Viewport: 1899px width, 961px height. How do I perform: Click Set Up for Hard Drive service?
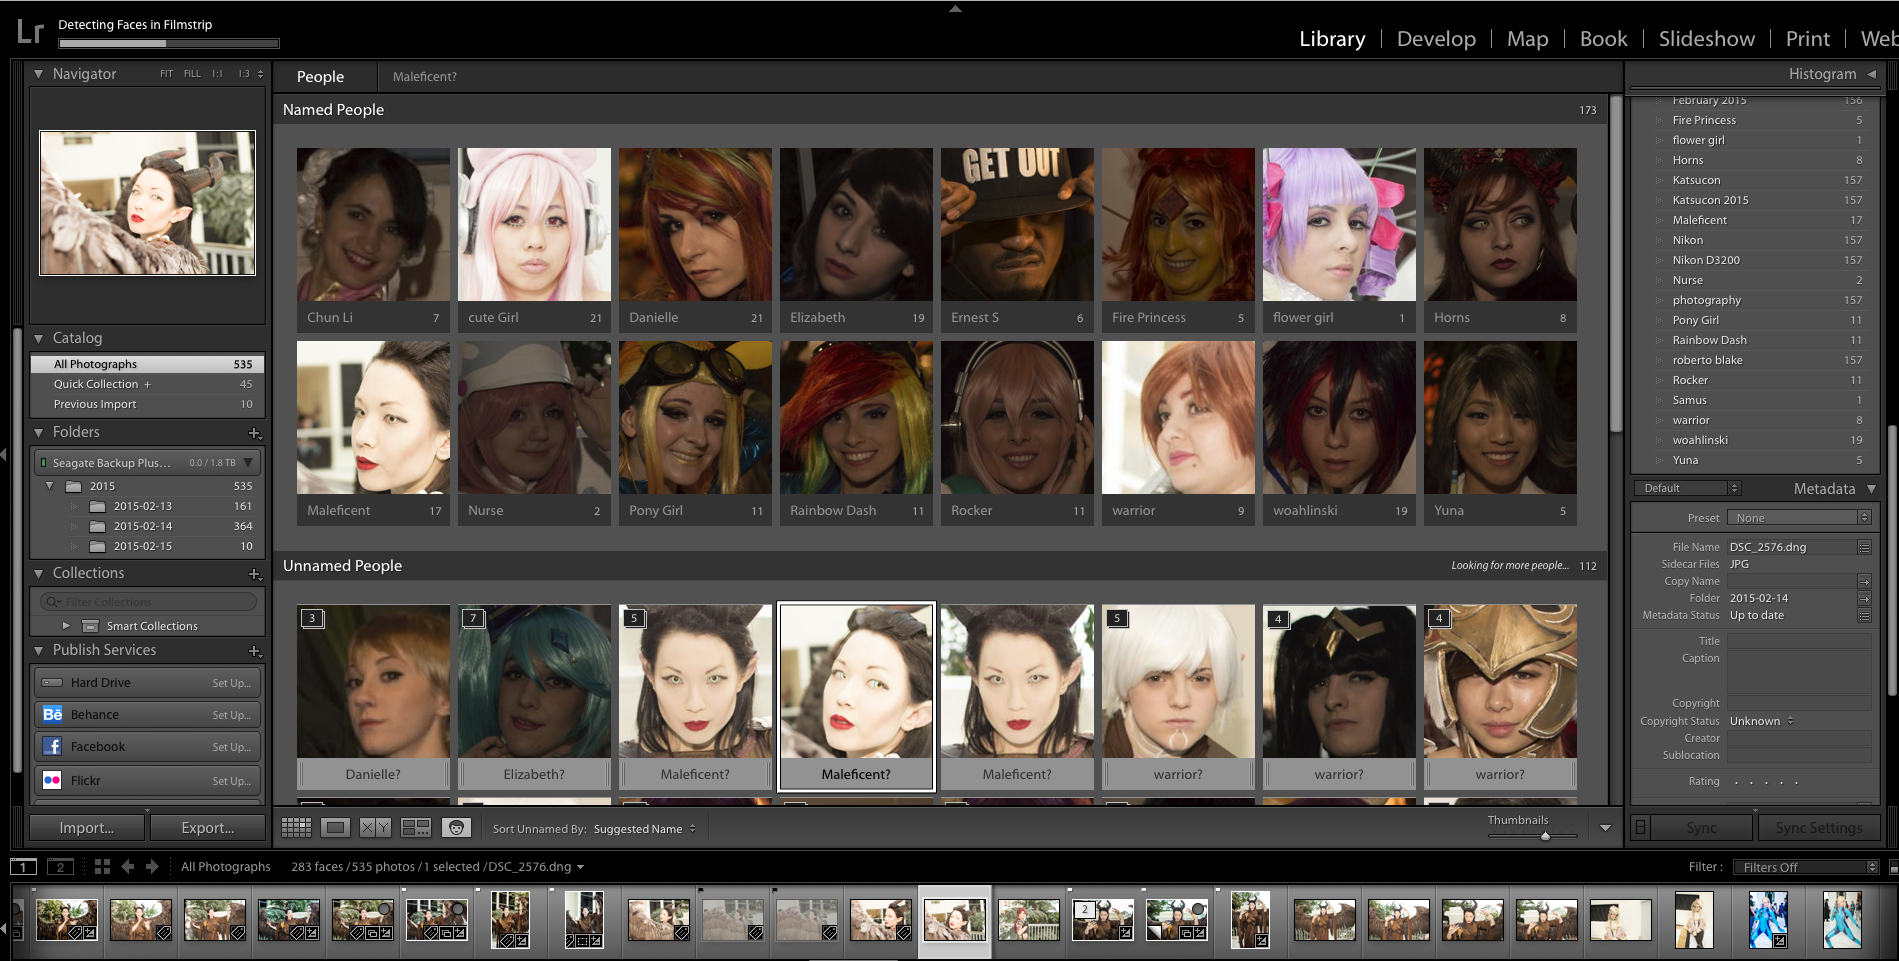(x=231, y=683)
